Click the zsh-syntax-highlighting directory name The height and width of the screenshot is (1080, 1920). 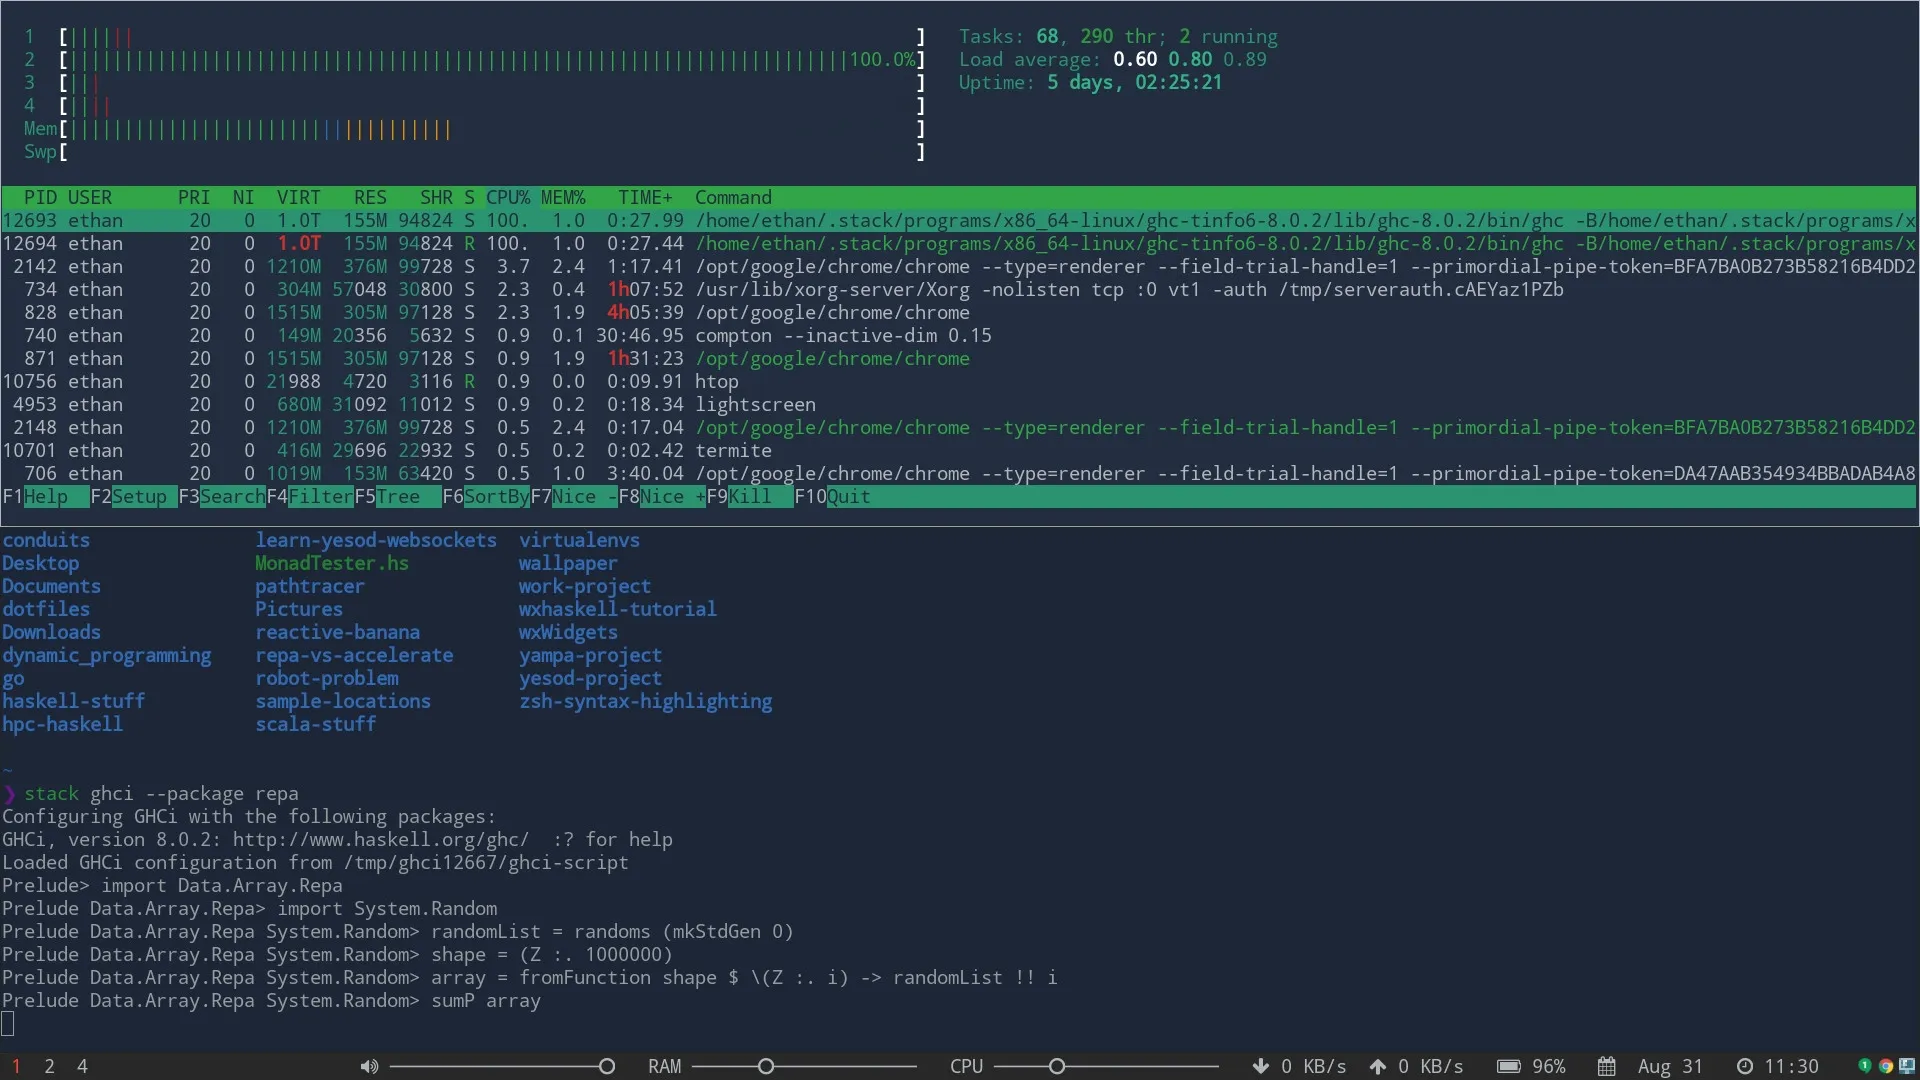point(645,701)
